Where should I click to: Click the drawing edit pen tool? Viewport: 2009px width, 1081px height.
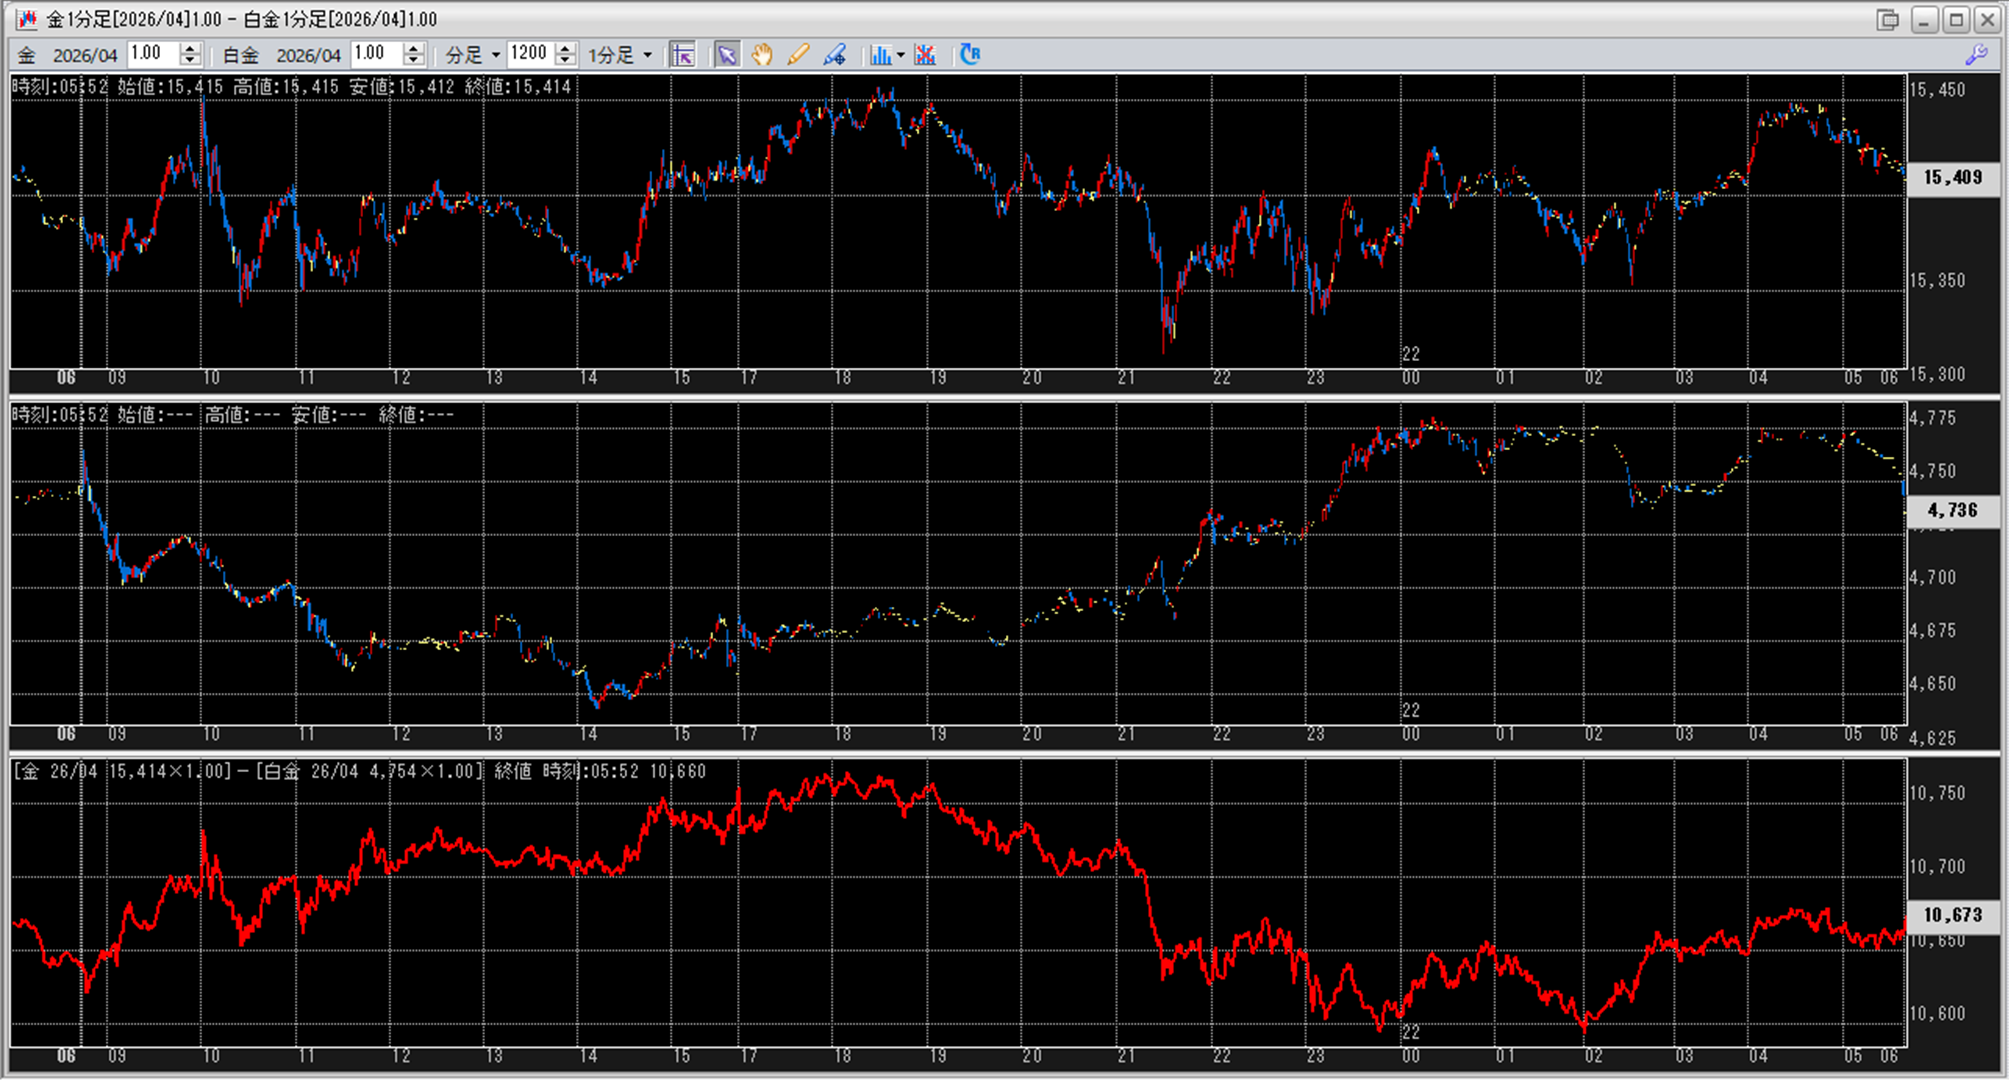[835, 55]
